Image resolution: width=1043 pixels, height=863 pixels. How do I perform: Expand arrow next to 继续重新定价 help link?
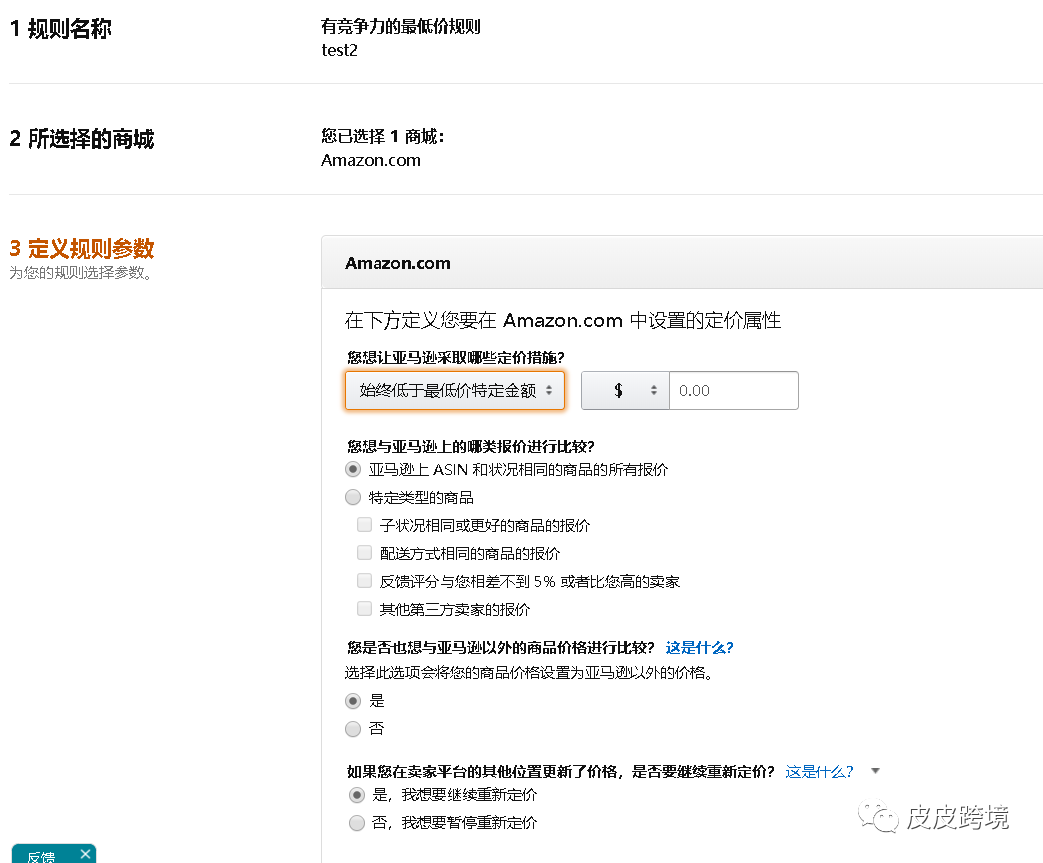tap(875, 771)
